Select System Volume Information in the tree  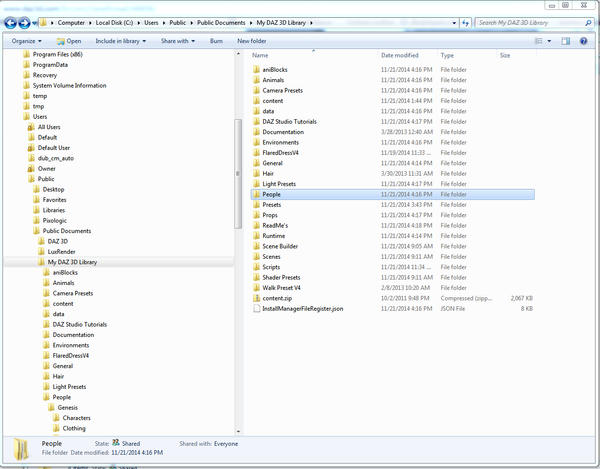pos(69,85)
